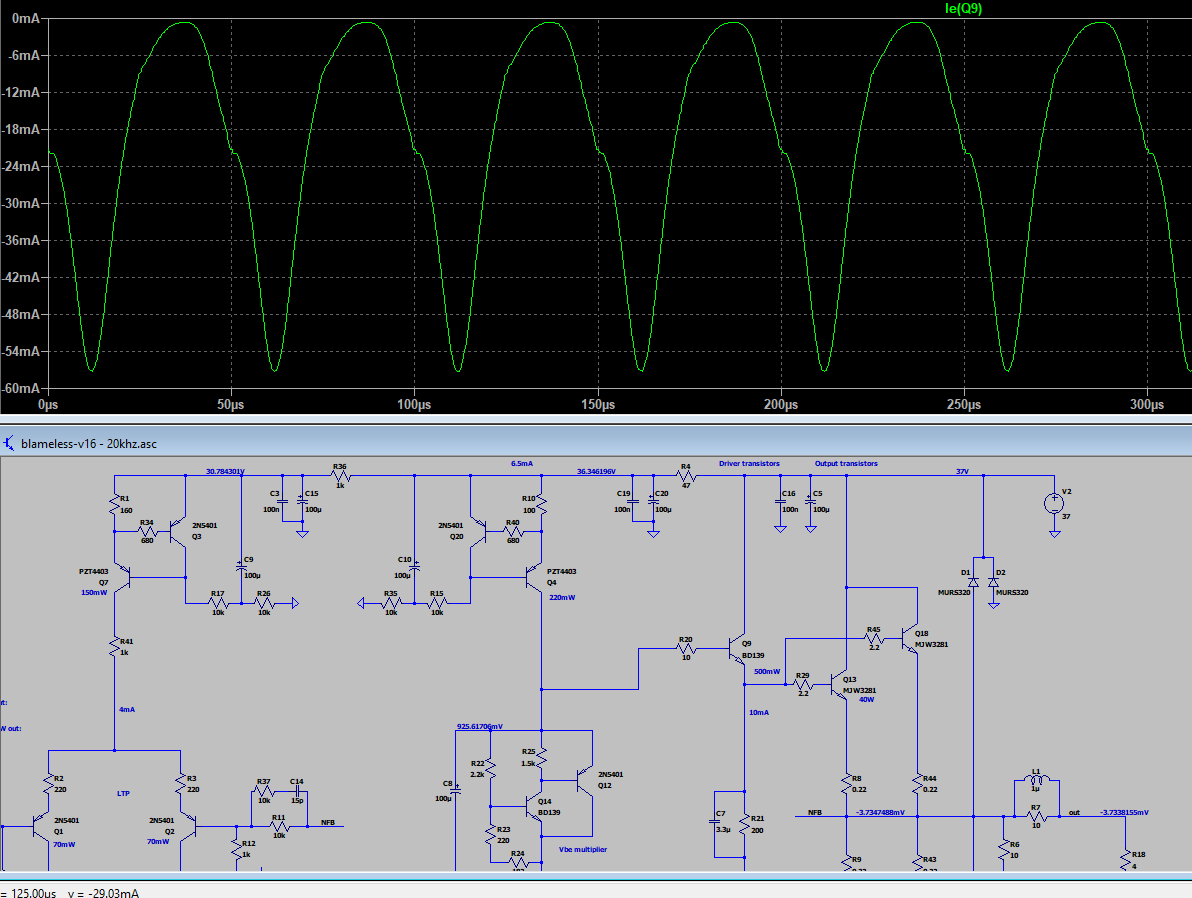Viewport: 1192px width, 898px height.
Task: Select LTP transistor Q2 2N5401
Action: pos(189,827)
